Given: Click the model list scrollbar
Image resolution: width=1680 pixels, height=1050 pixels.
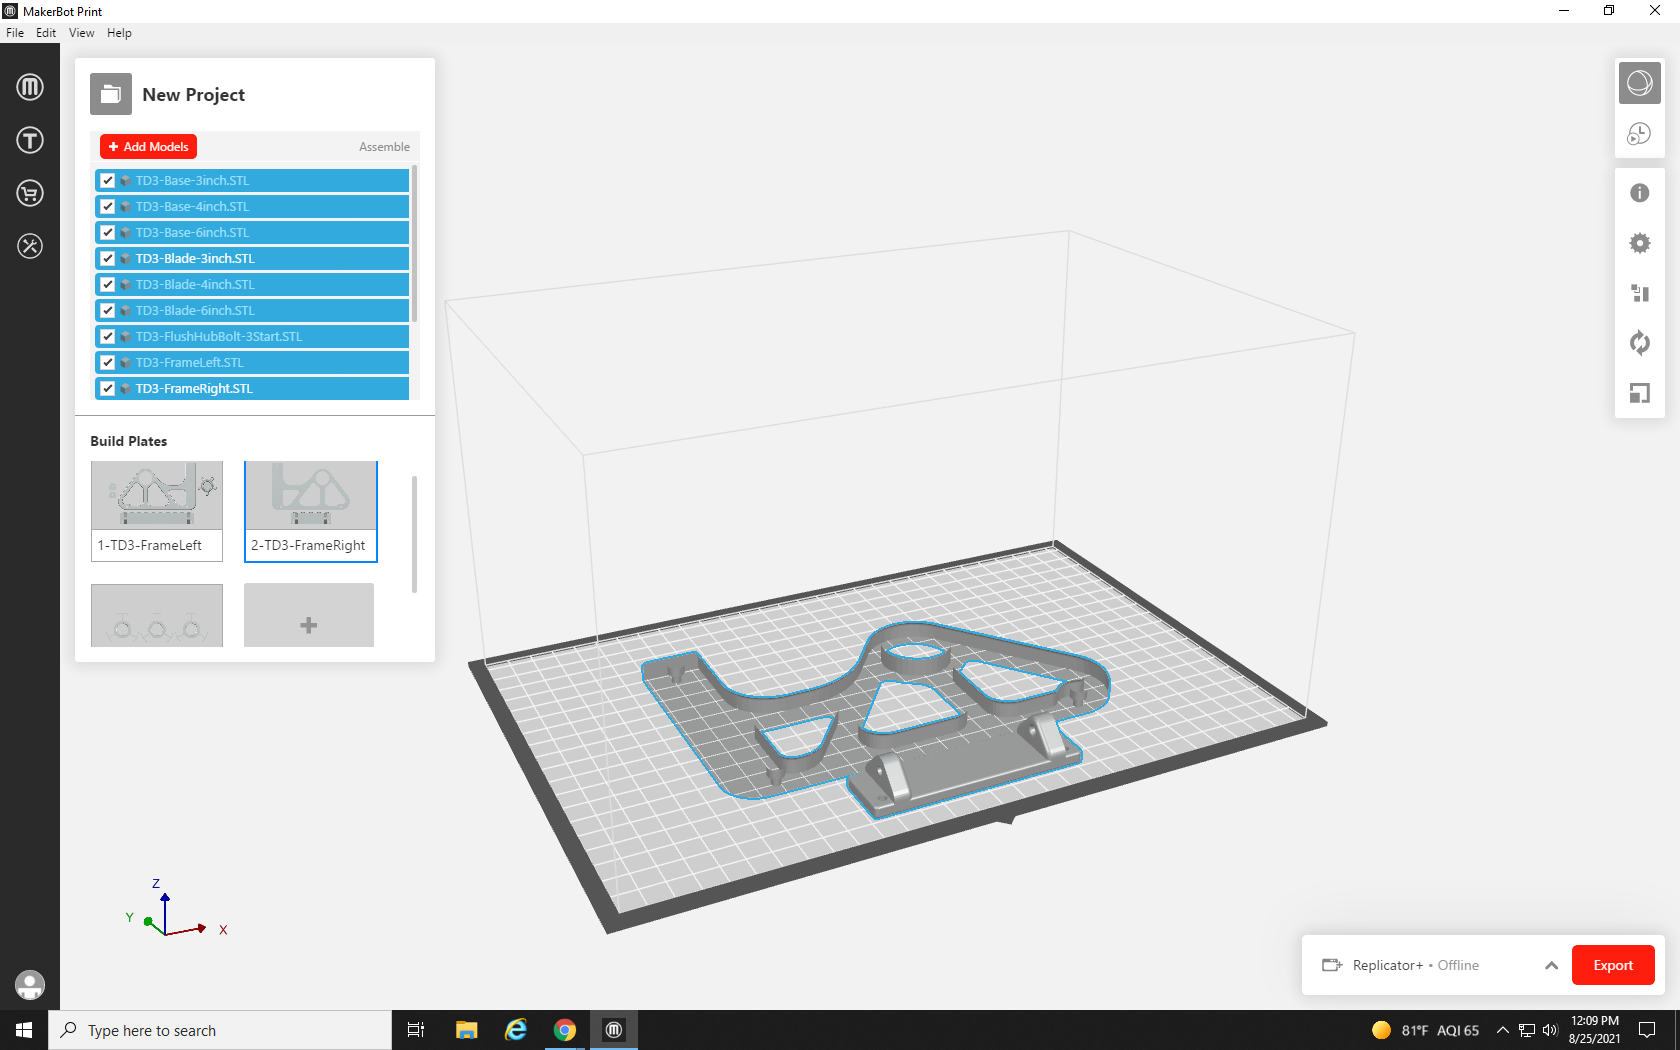Looking at the screenshot, I should 414,244.
